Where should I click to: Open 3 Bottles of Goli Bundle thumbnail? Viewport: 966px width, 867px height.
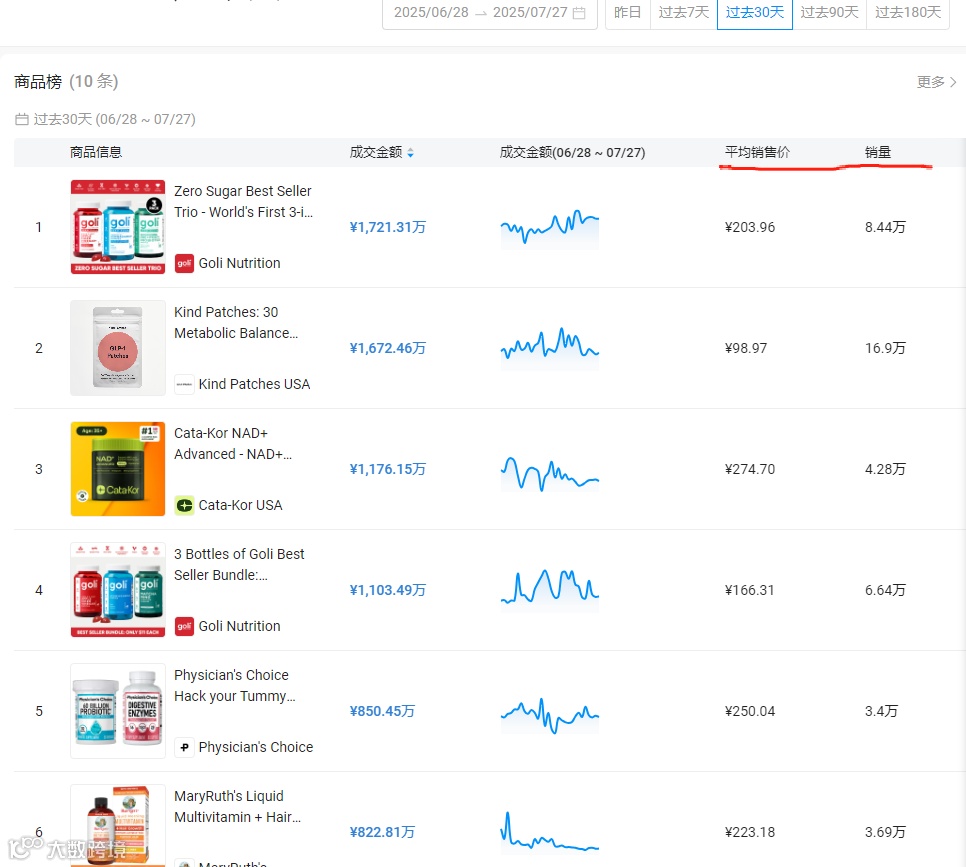[118, 590]
